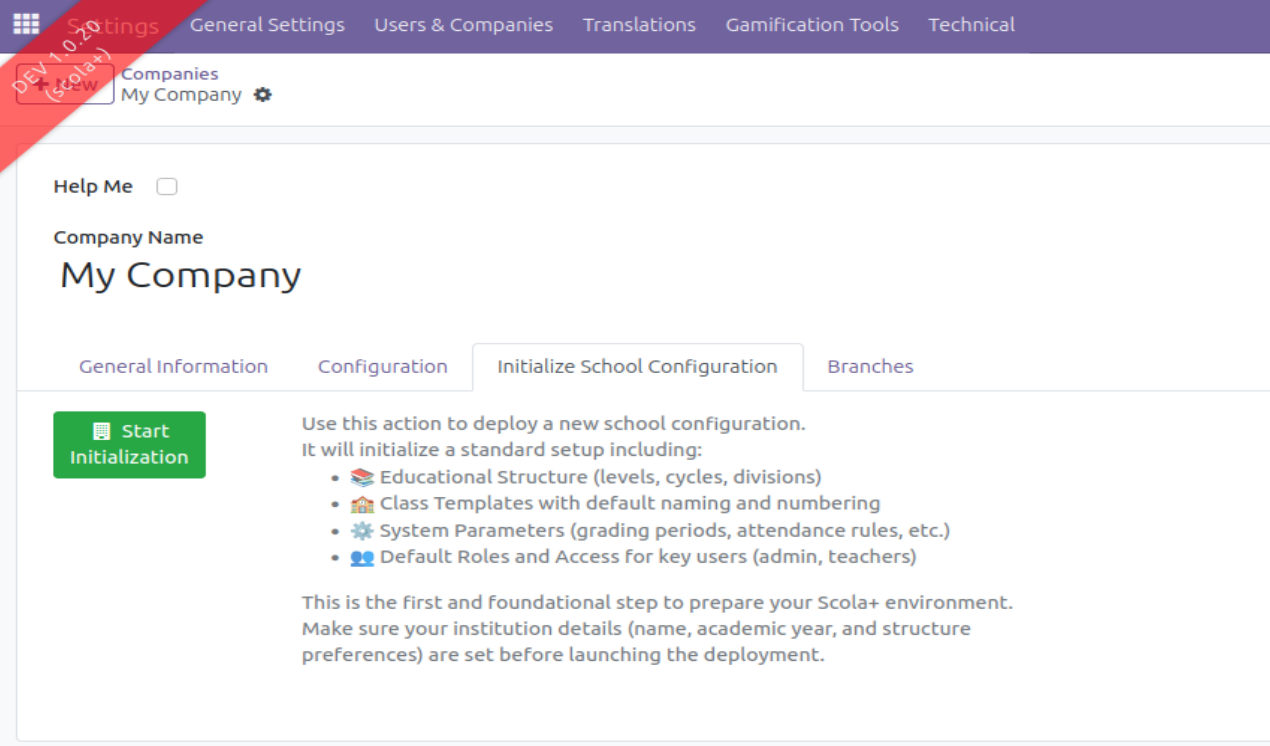1270x746 pixels.
Task: Open the apps grid home menu
Action: pos(26,24)
